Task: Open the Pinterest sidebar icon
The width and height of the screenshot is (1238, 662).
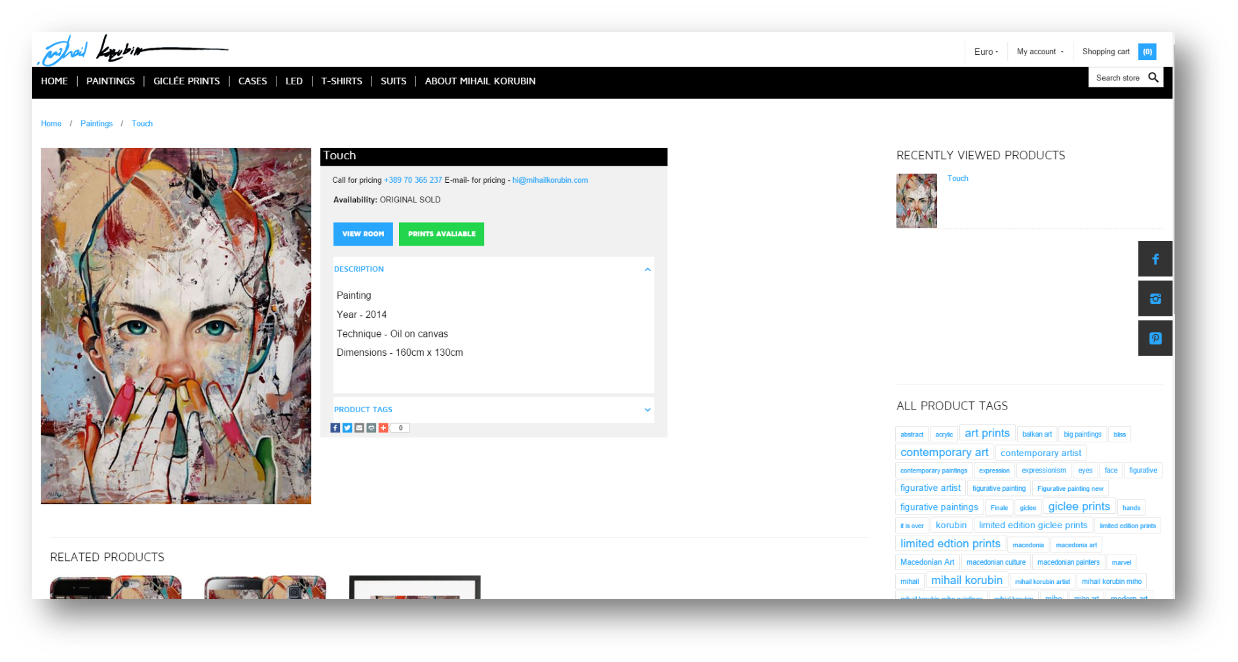Action: click(x=1155, y=338)
